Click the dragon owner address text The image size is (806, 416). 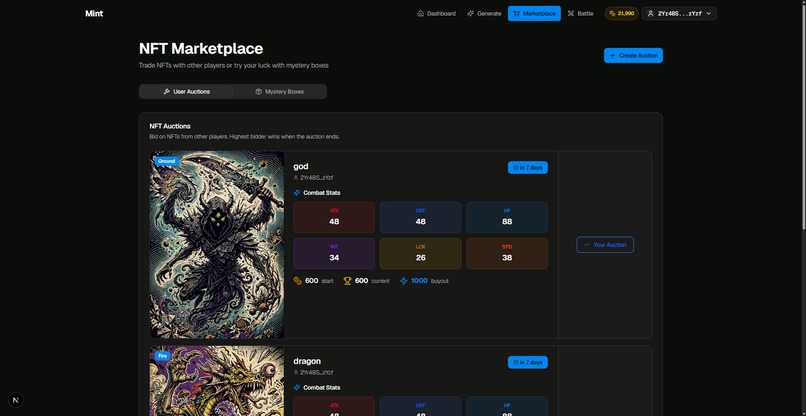[316, 372]
